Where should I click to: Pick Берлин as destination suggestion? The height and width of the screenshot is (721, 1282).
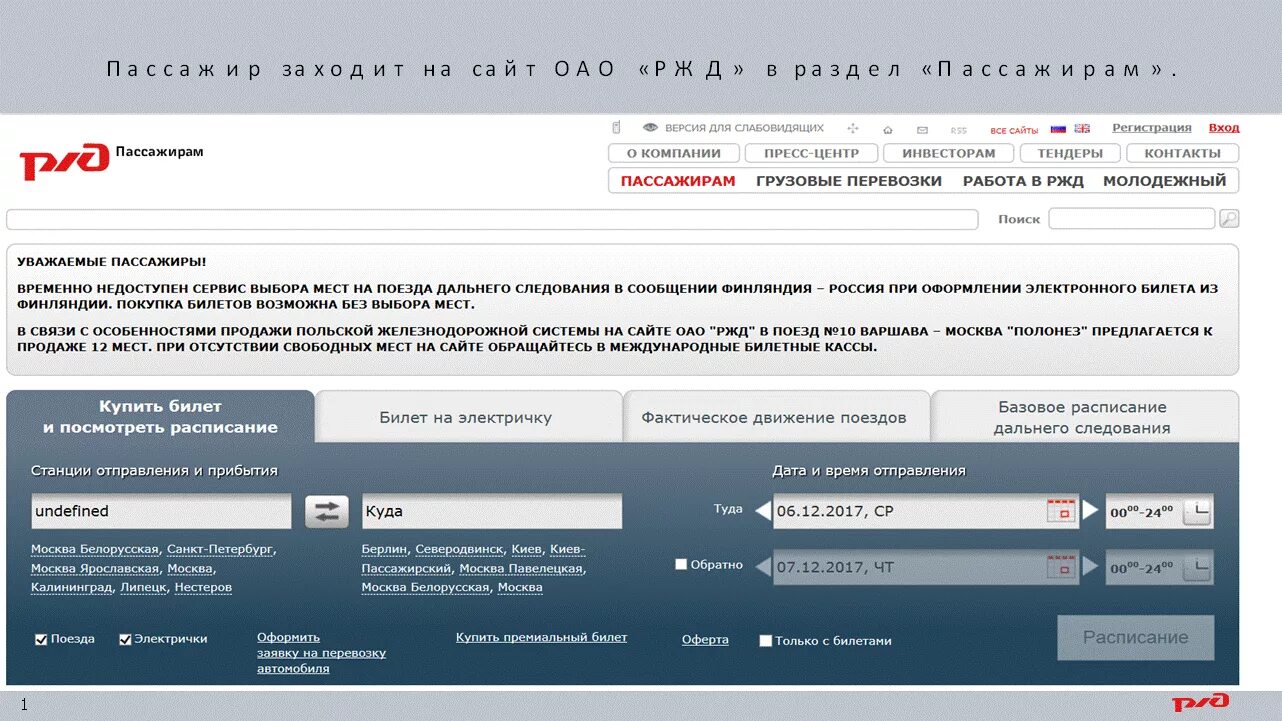point(385,549)
